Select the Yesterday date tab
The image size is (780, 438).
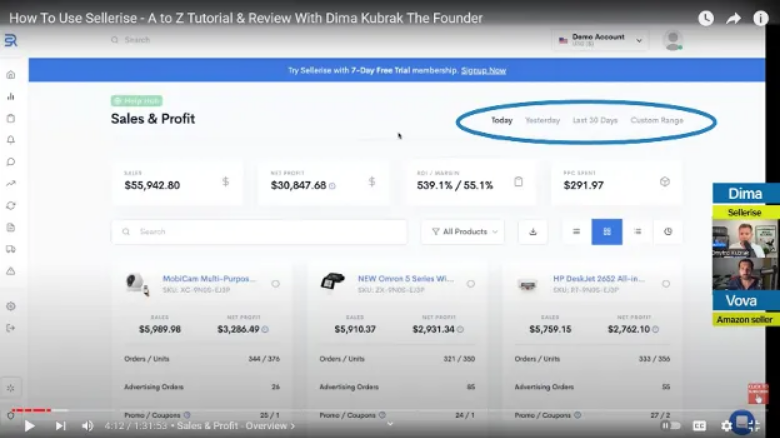tap(542, 120)
